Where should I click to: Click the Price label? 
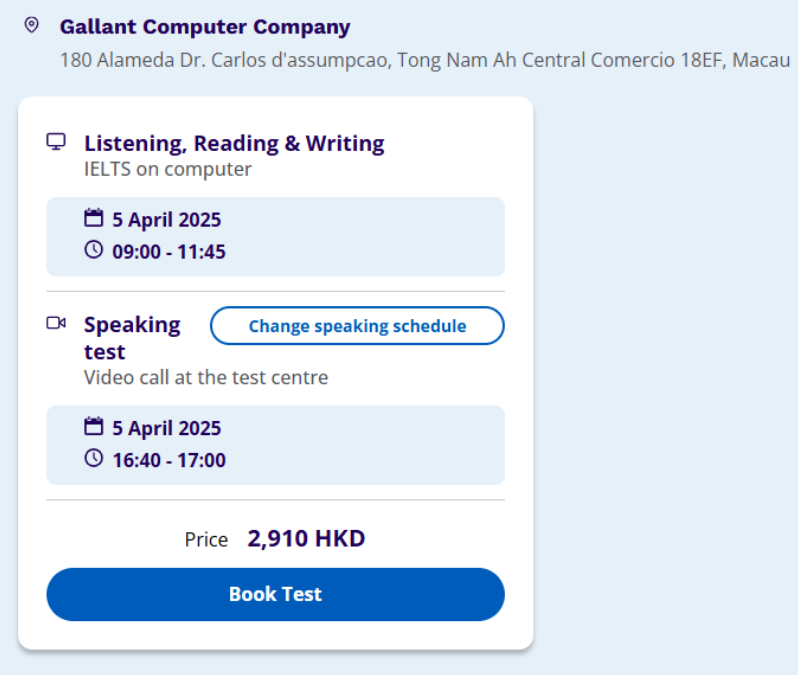pyautogui.click(x=206, y=540)
